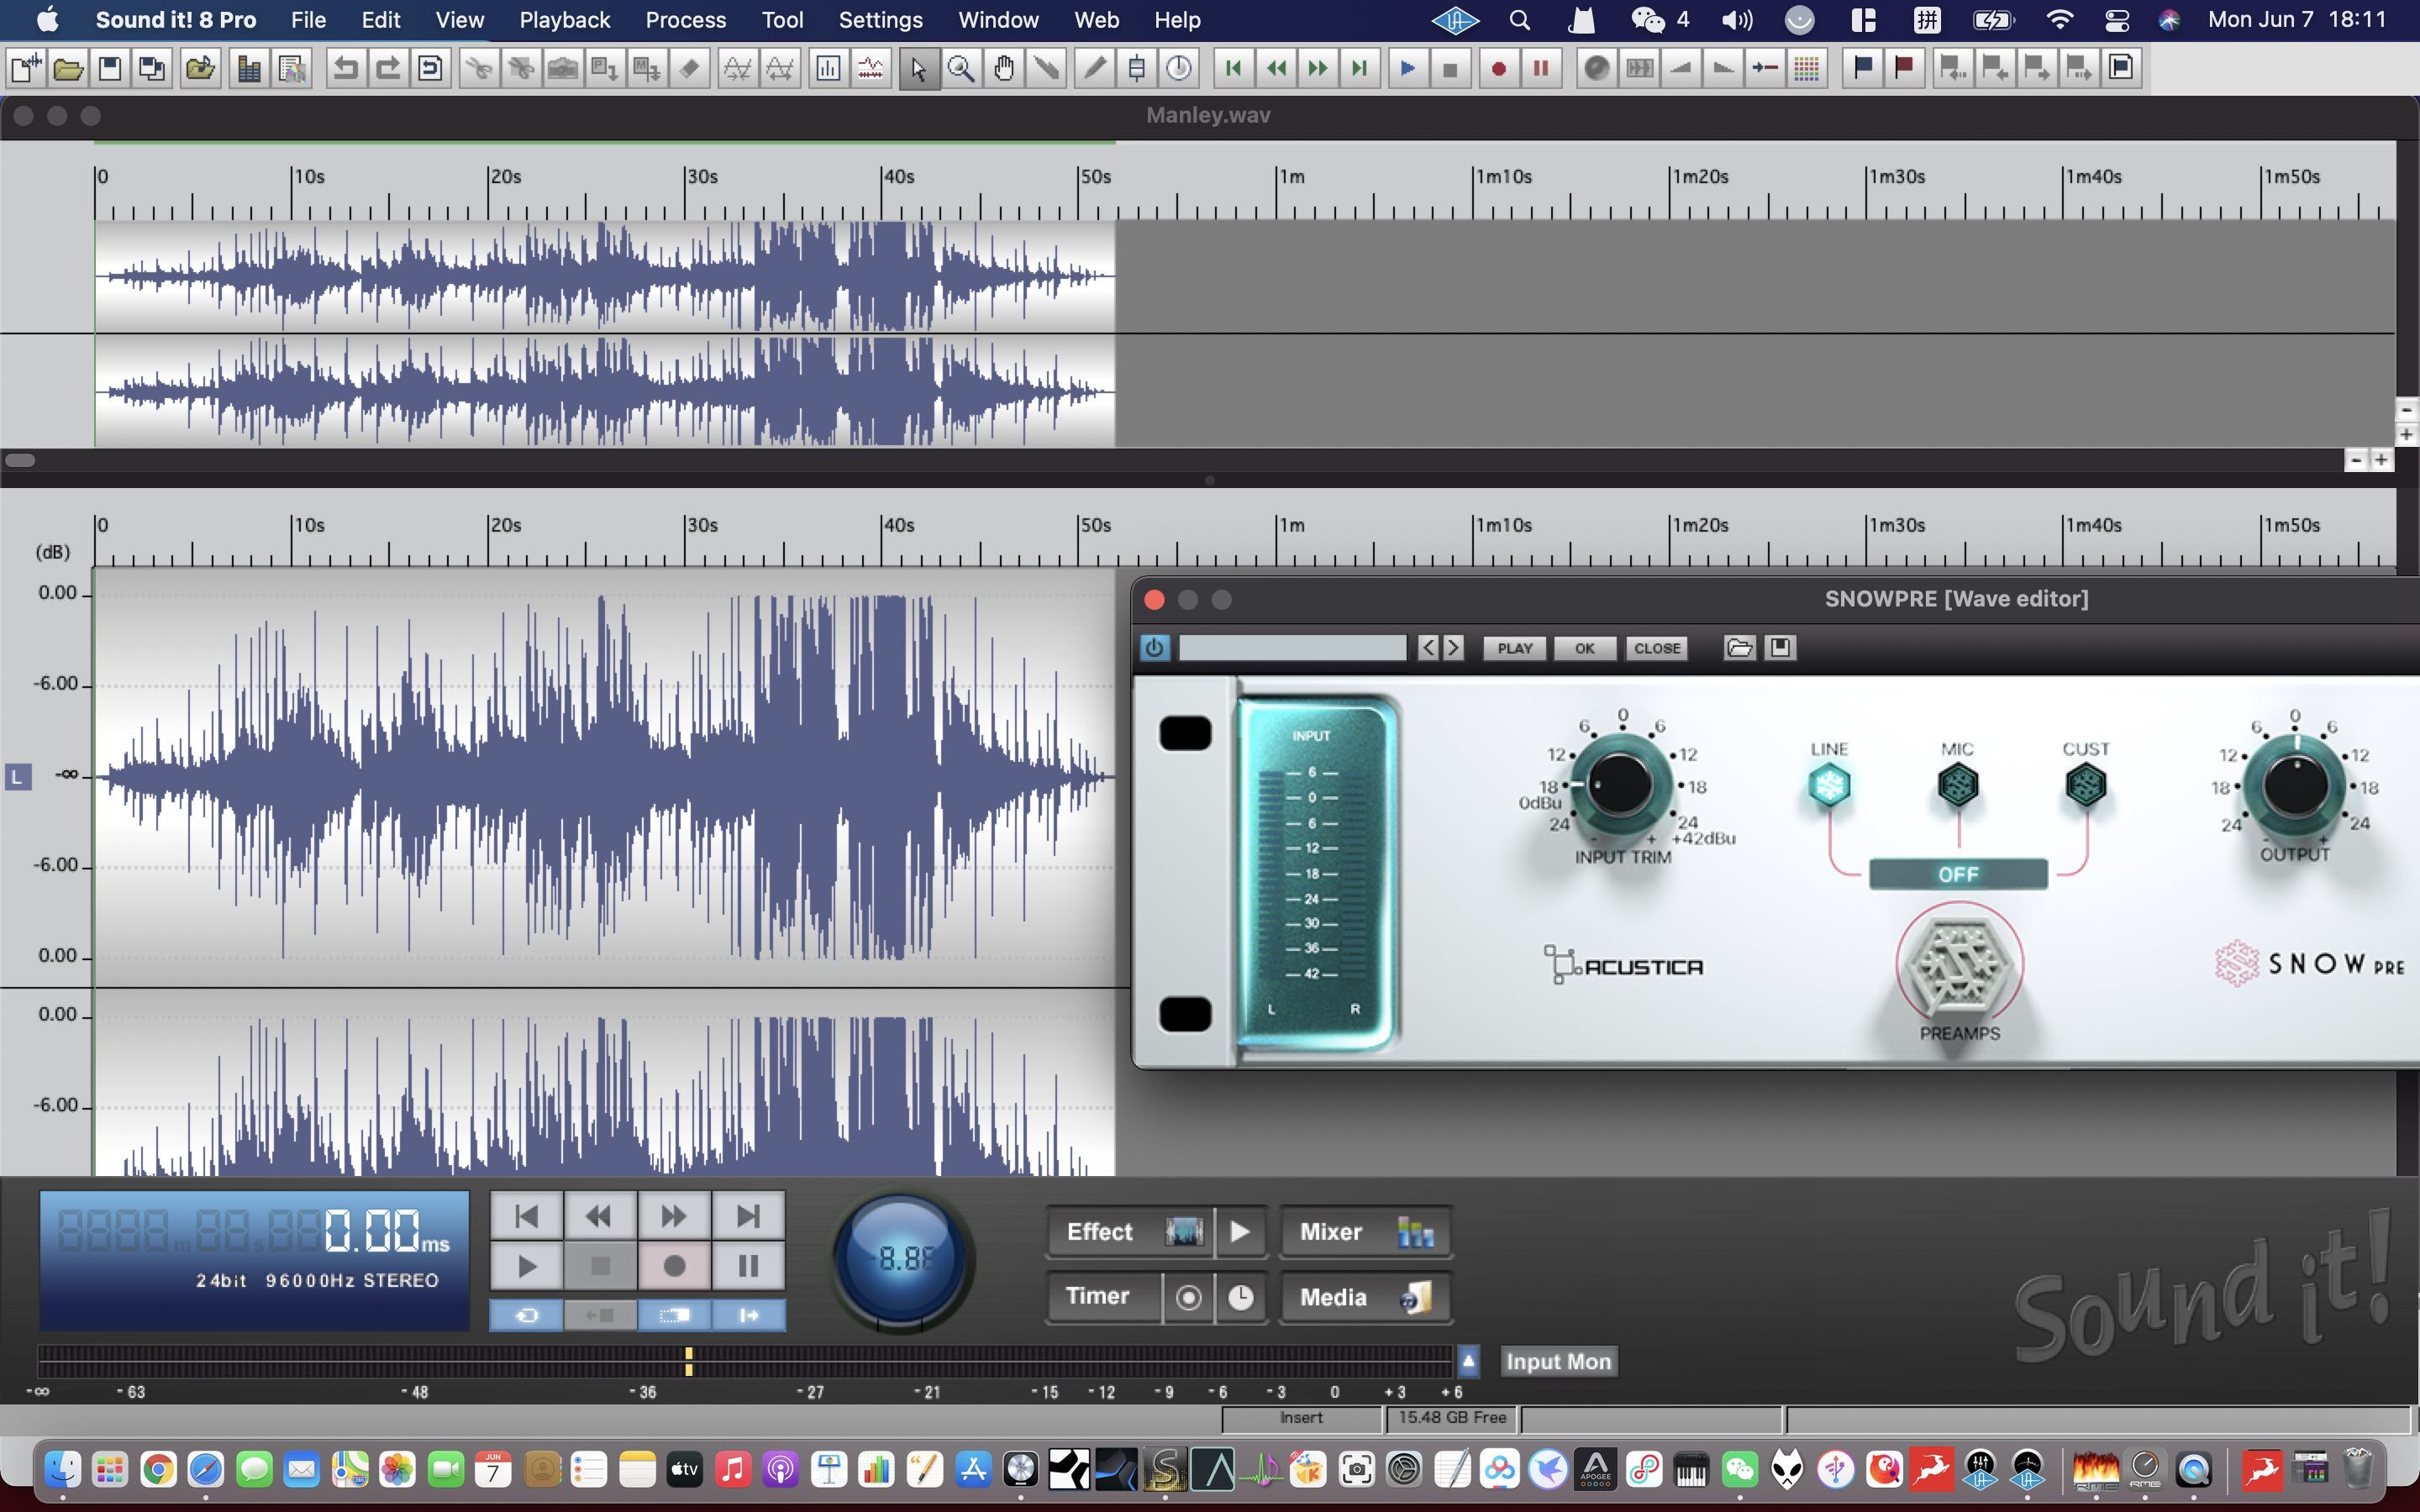This screenshot has width=2420, height=1512.
Task: Create a new audio file from toolbar
Action: [25, 68]
